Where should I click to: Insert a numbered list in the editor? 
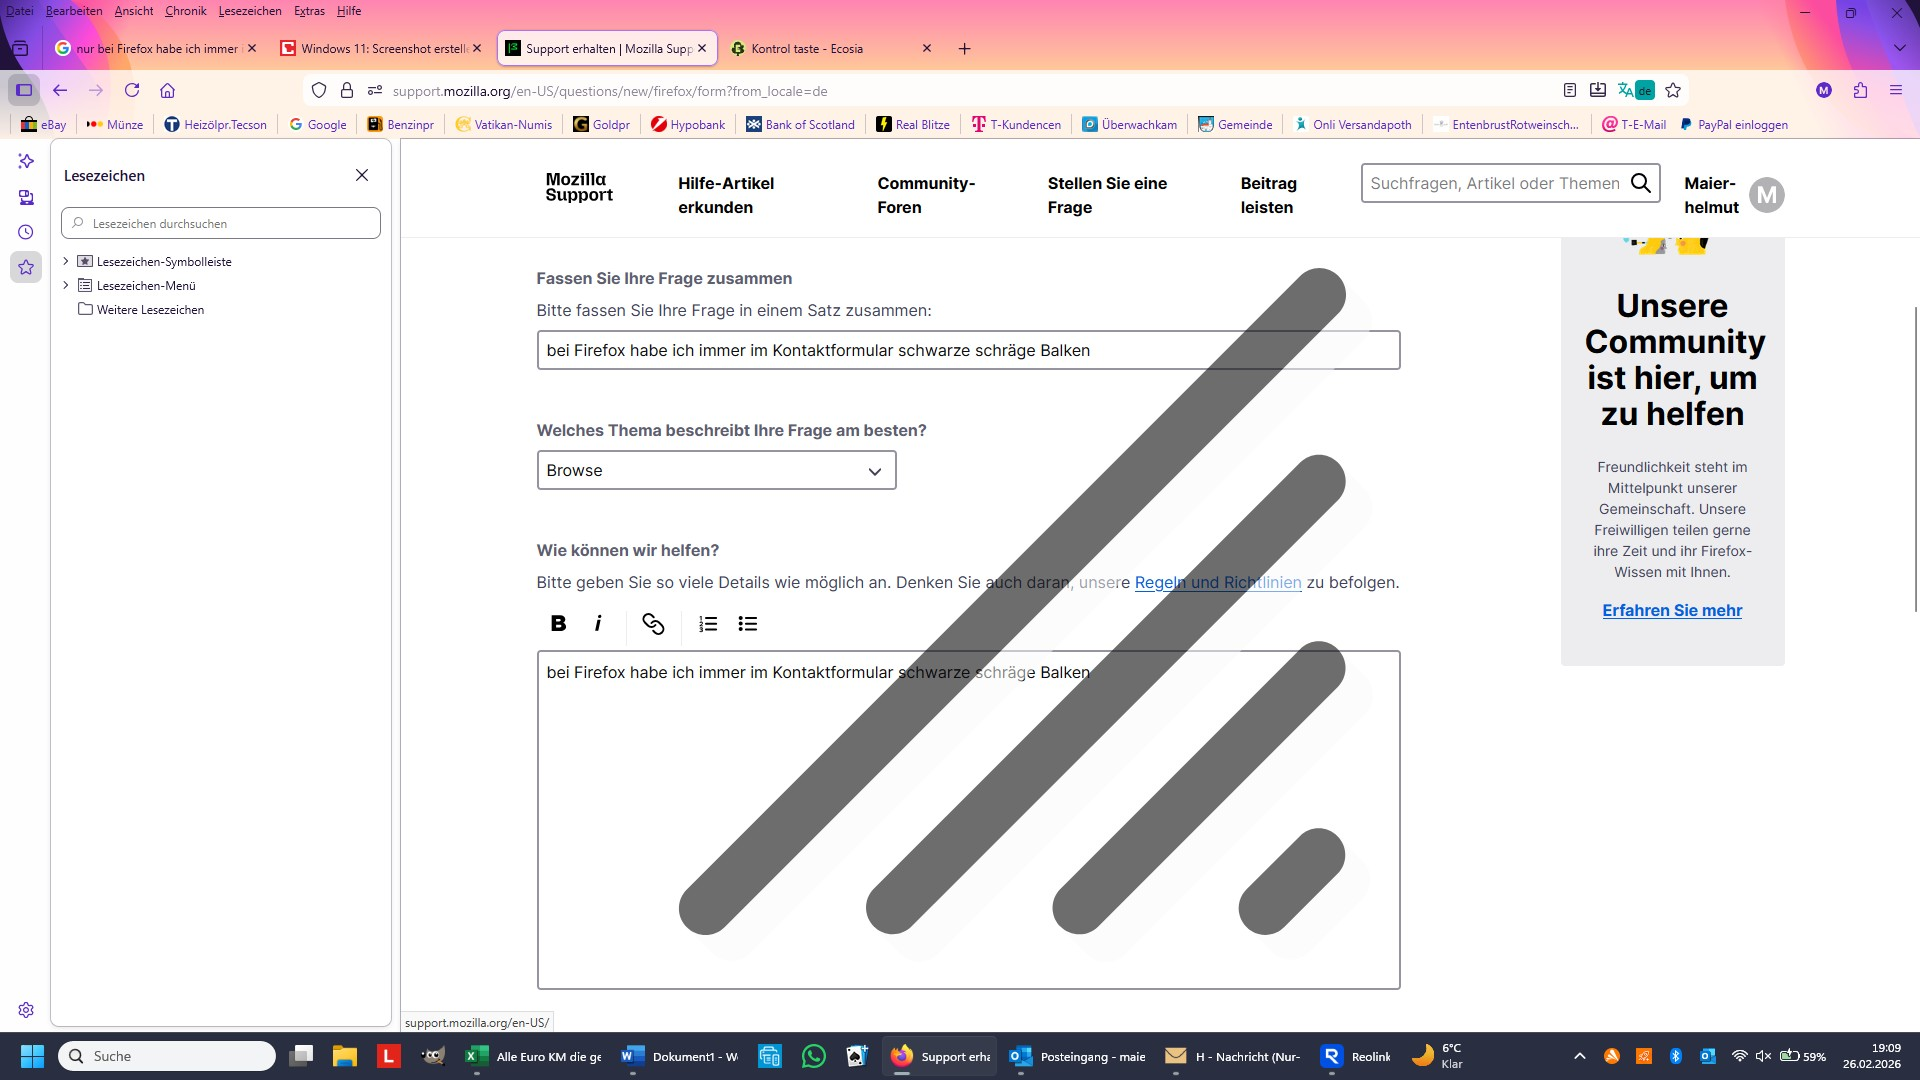pyautogui.click(x=708, y=624)
